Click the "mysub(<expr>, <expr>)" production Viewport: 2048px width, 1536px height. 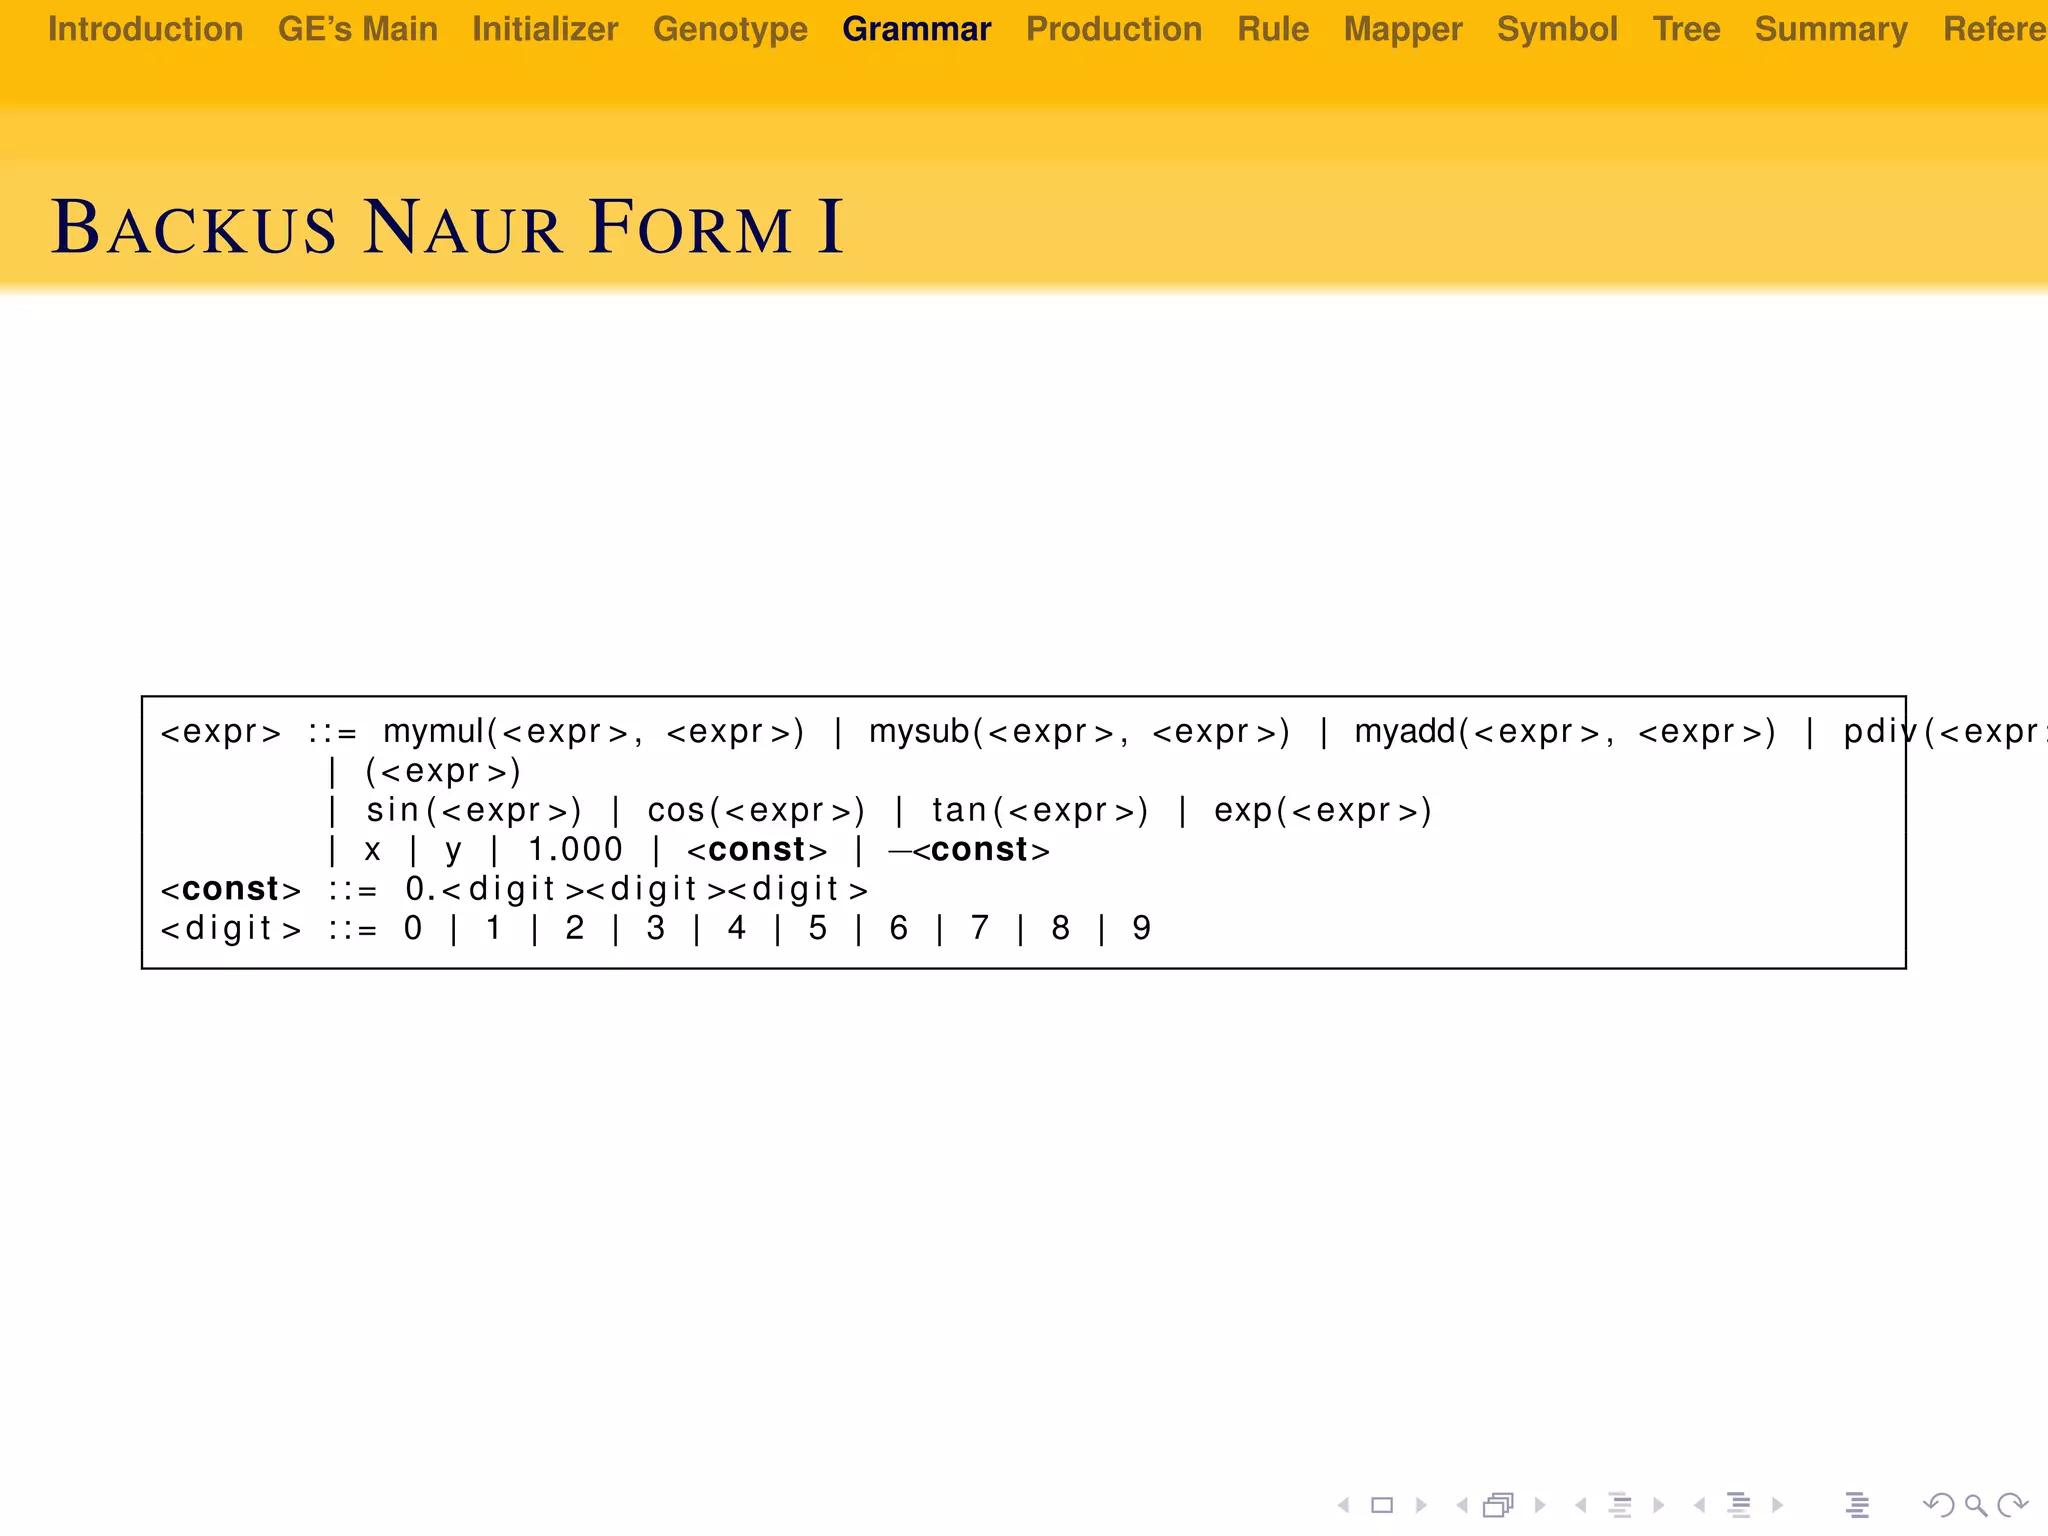coord(1080,732)
